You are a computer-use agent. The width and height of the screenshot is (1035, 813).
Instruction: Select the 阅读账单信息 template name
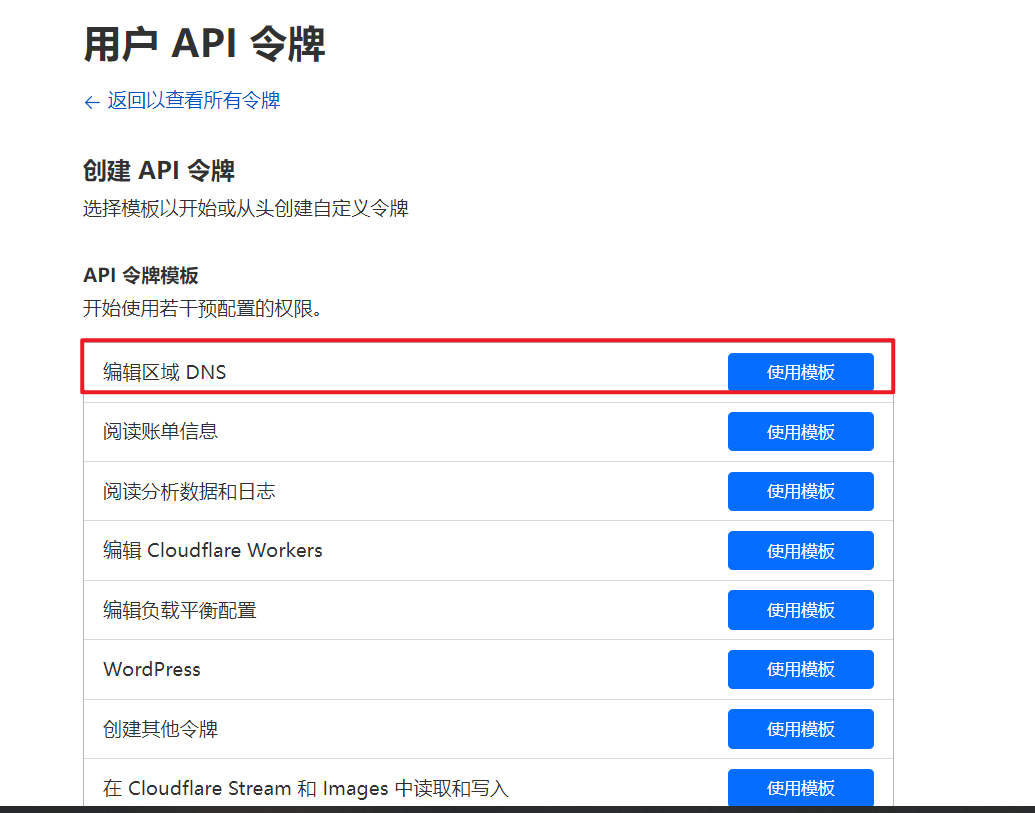pos(160,432)
